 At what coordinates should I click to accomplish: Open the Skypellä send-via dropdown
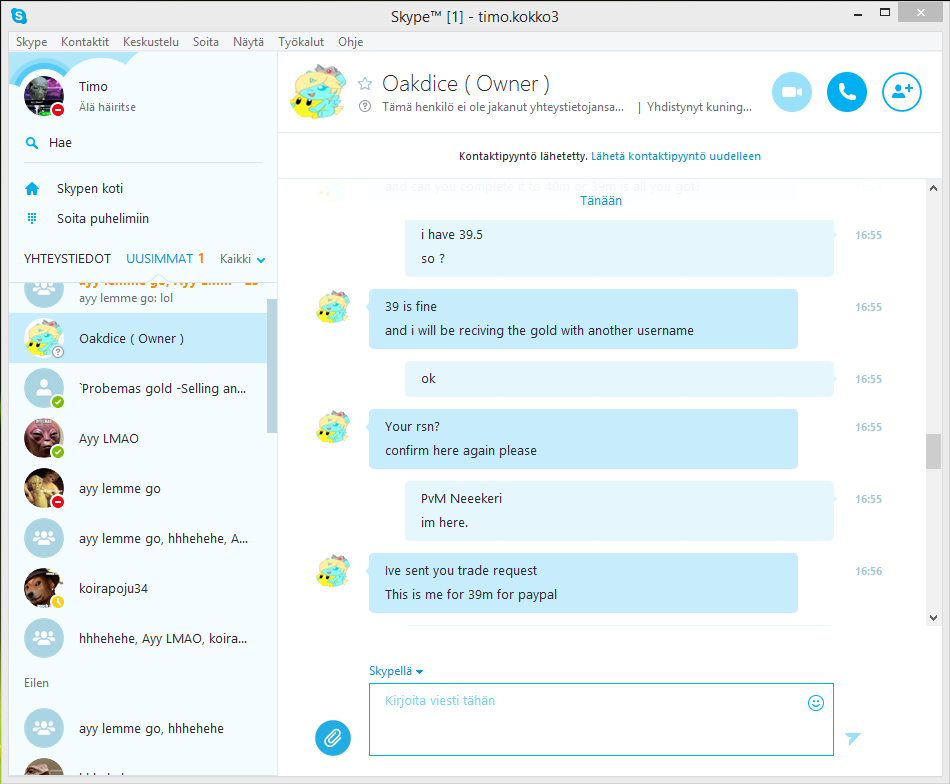396,671
